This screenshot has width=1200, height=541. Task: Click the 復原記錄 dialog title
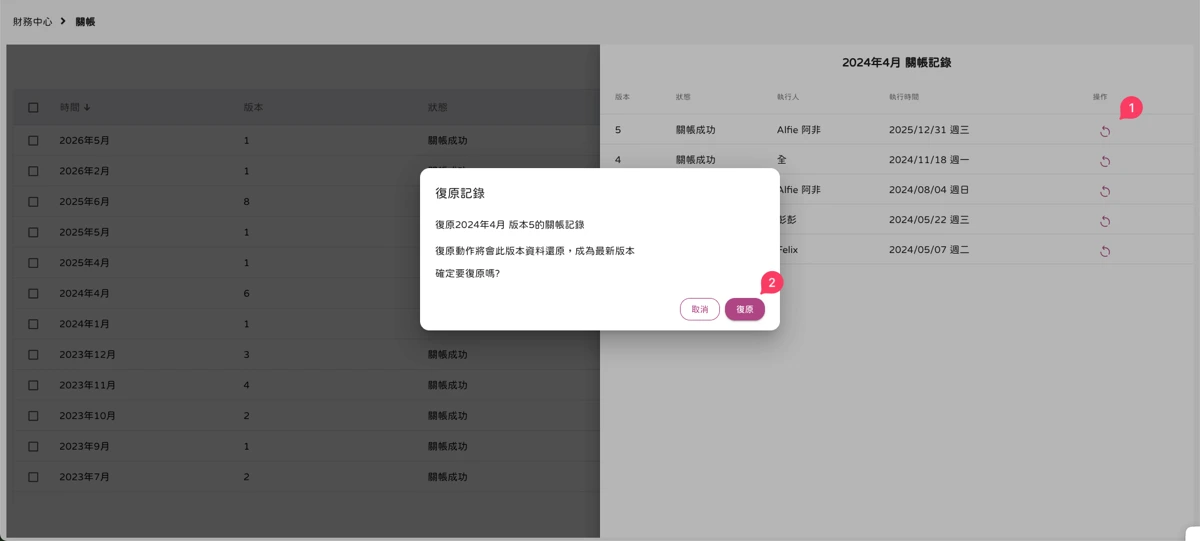[460, 193]
